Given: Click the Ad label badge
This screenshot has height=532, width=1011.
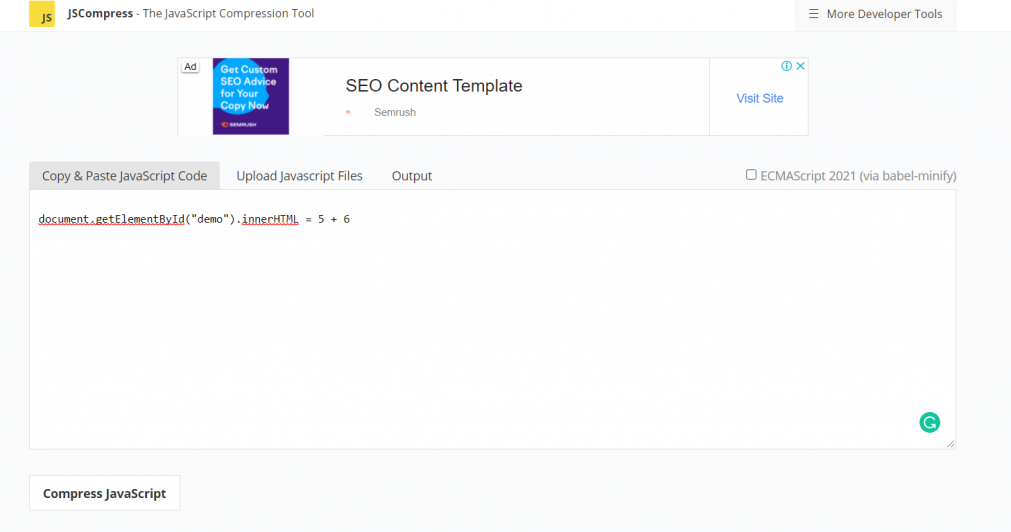Looking at the screenshot, I should pos(190,66).
